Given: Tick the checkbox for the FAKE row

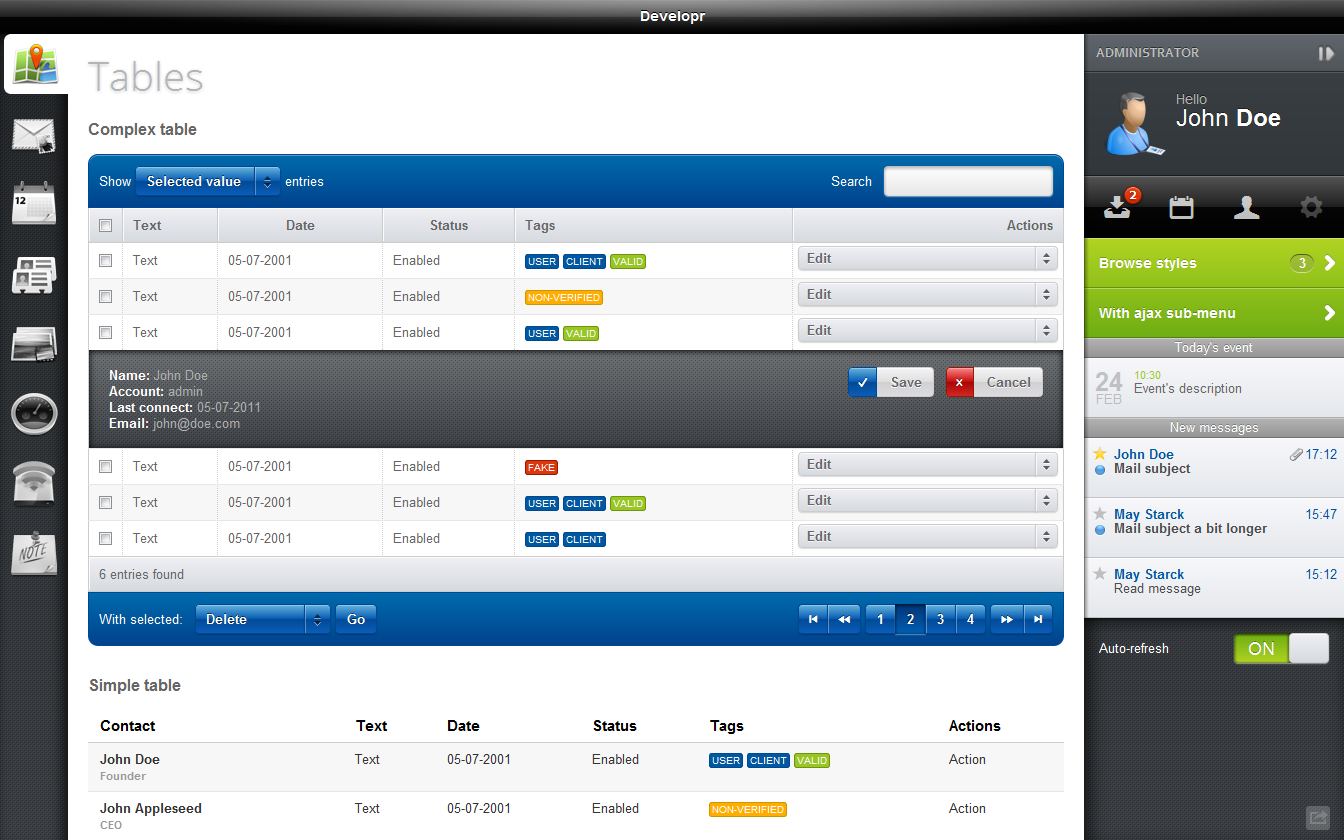Looking at the screenshot, I should tap(106, 467).
